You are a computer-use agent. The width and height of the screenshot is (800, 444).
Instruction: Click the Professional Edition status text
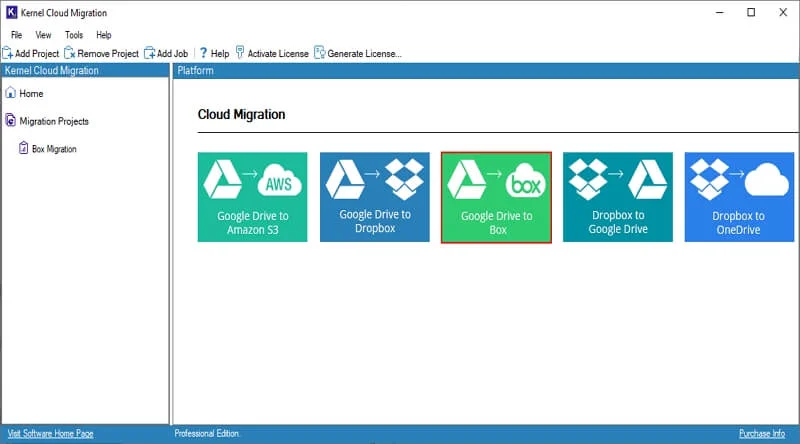click(x=207, y=433)
